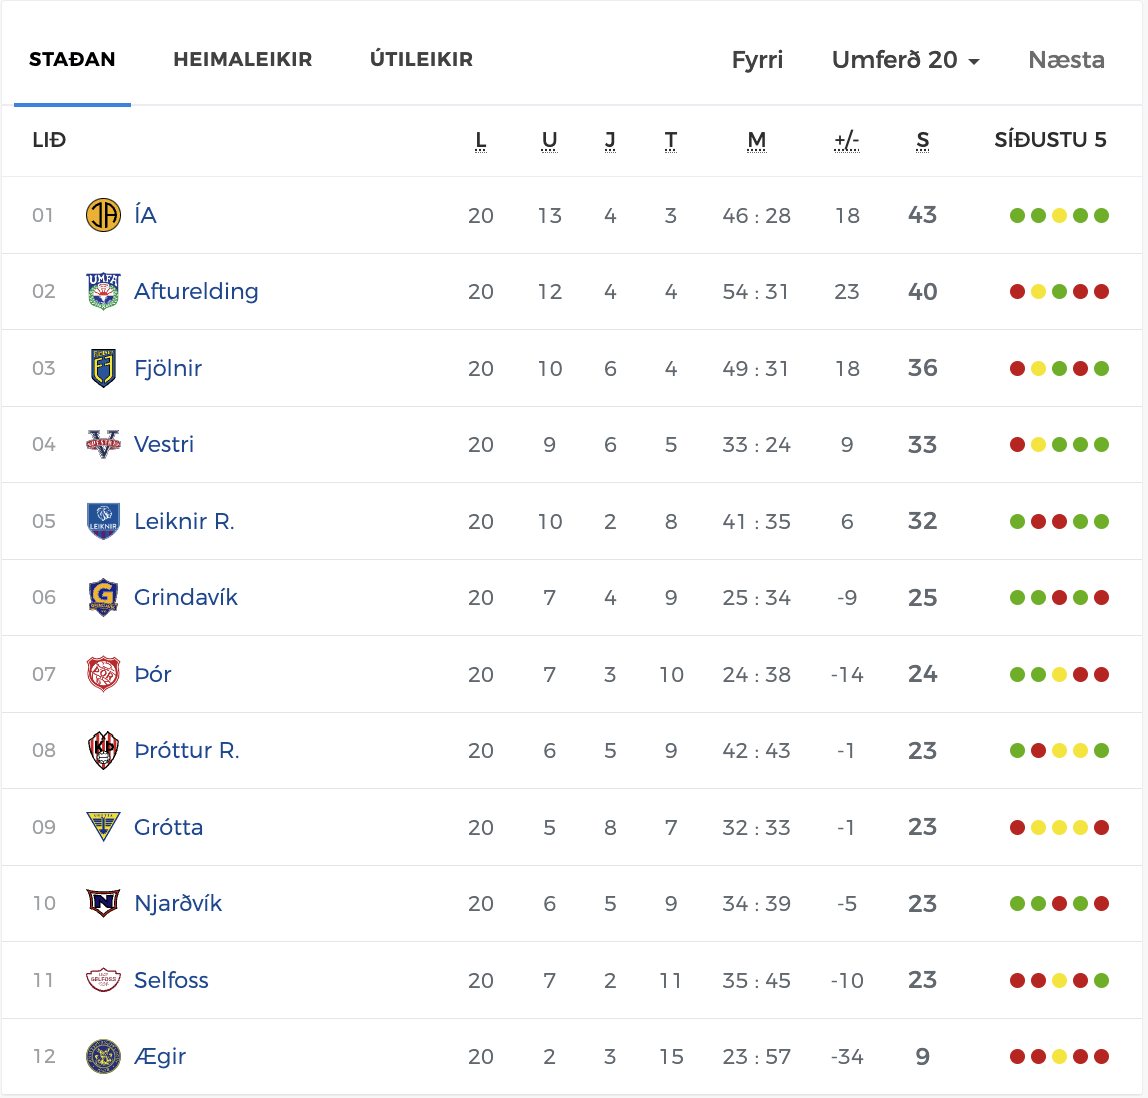Click the Afturelding team logo
The width and height of the screenshot is (1148, 1098).
click(x=103, y=292)
